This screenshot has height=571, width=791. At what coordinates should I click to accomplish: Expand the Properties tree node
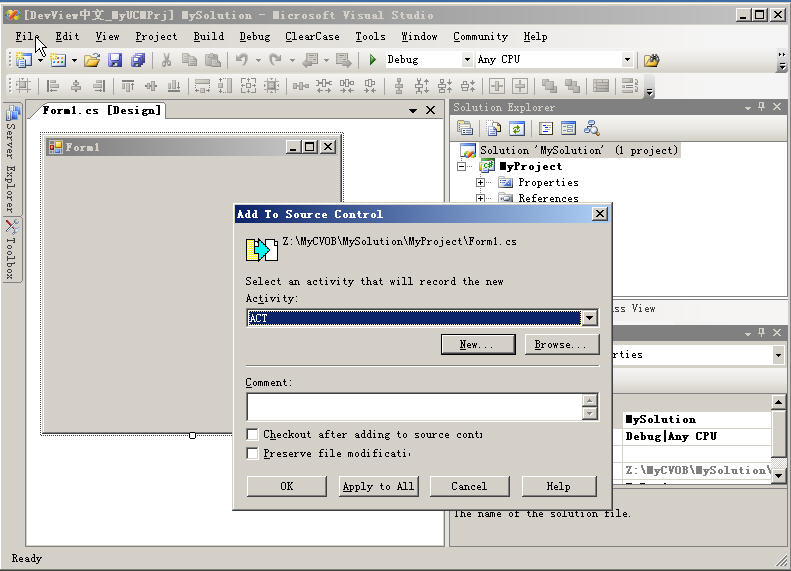pos(480,182)
